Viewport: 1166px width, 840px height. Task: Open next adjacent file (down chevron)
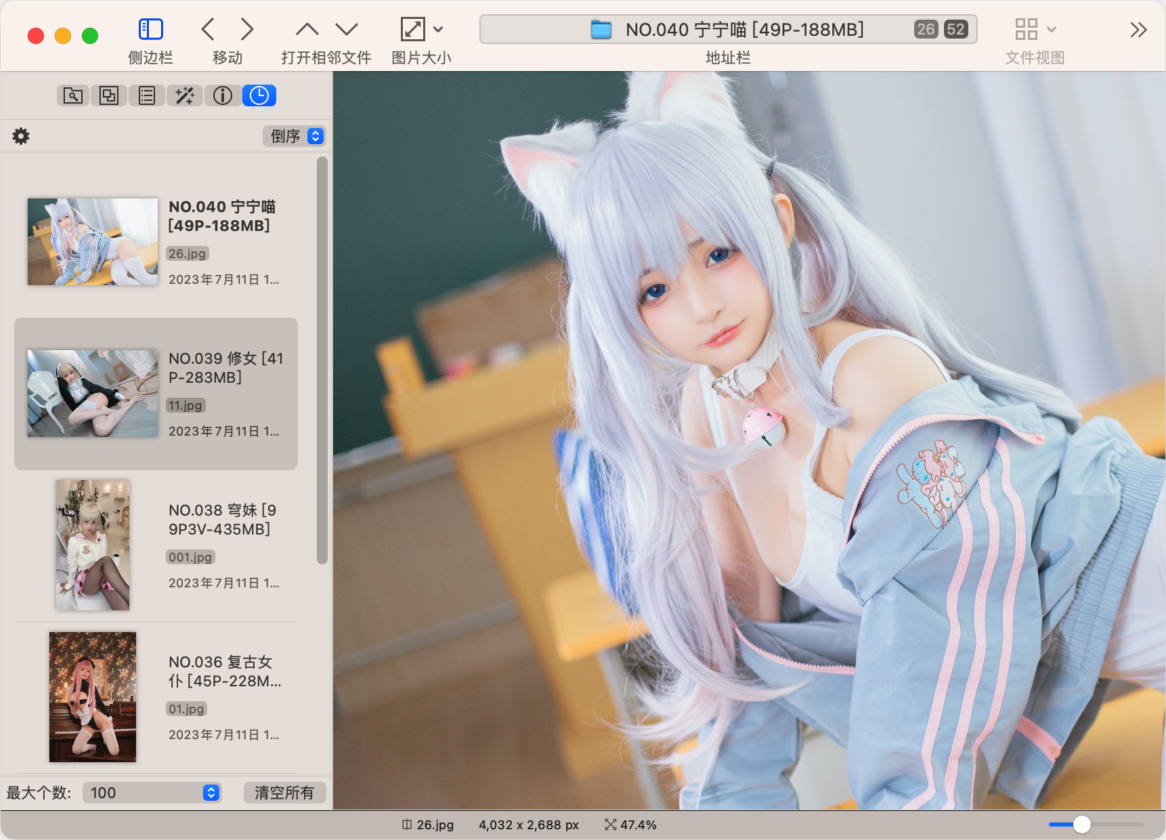coord(346,30)
